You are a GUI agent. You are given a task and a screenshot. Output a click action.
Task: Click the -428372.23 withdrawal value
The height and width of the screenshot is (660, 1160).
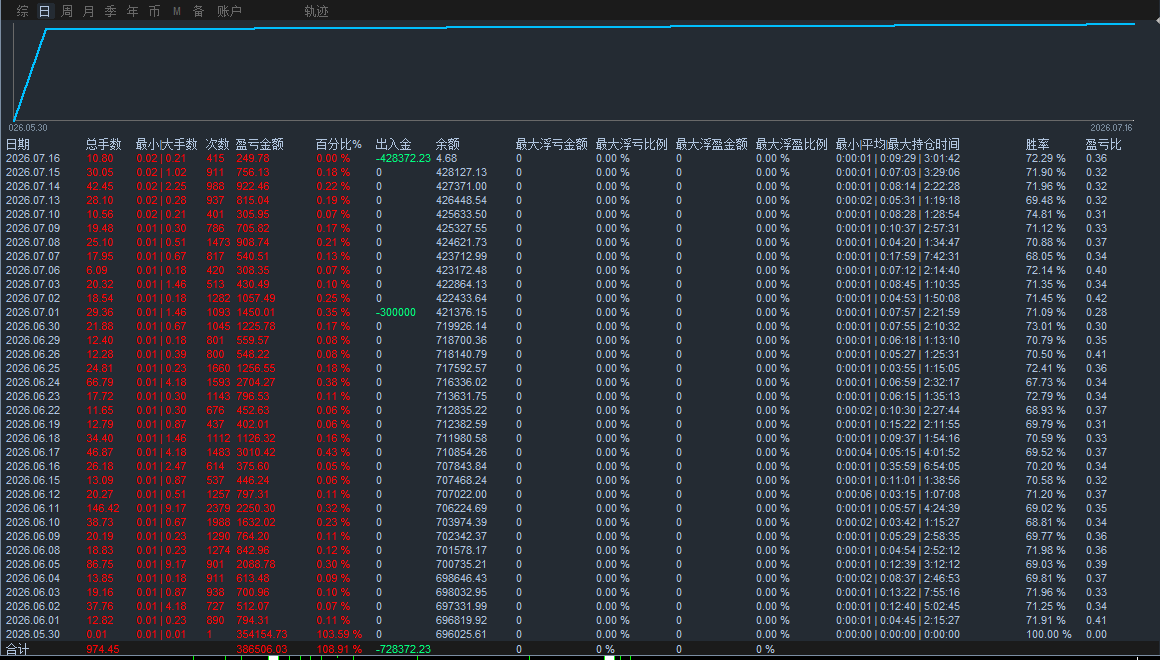click(403, 158)
